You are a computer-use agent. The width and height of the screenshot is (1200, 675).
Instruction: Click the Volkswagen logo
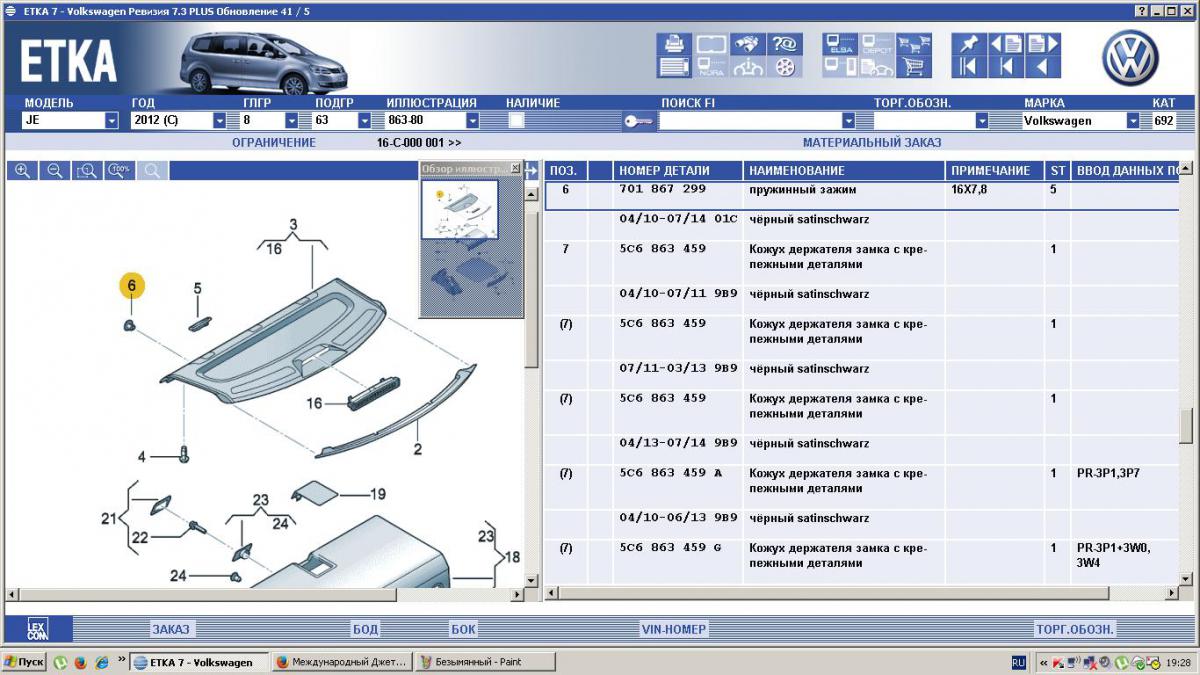pyautogui.click(x=1130, y=57)
